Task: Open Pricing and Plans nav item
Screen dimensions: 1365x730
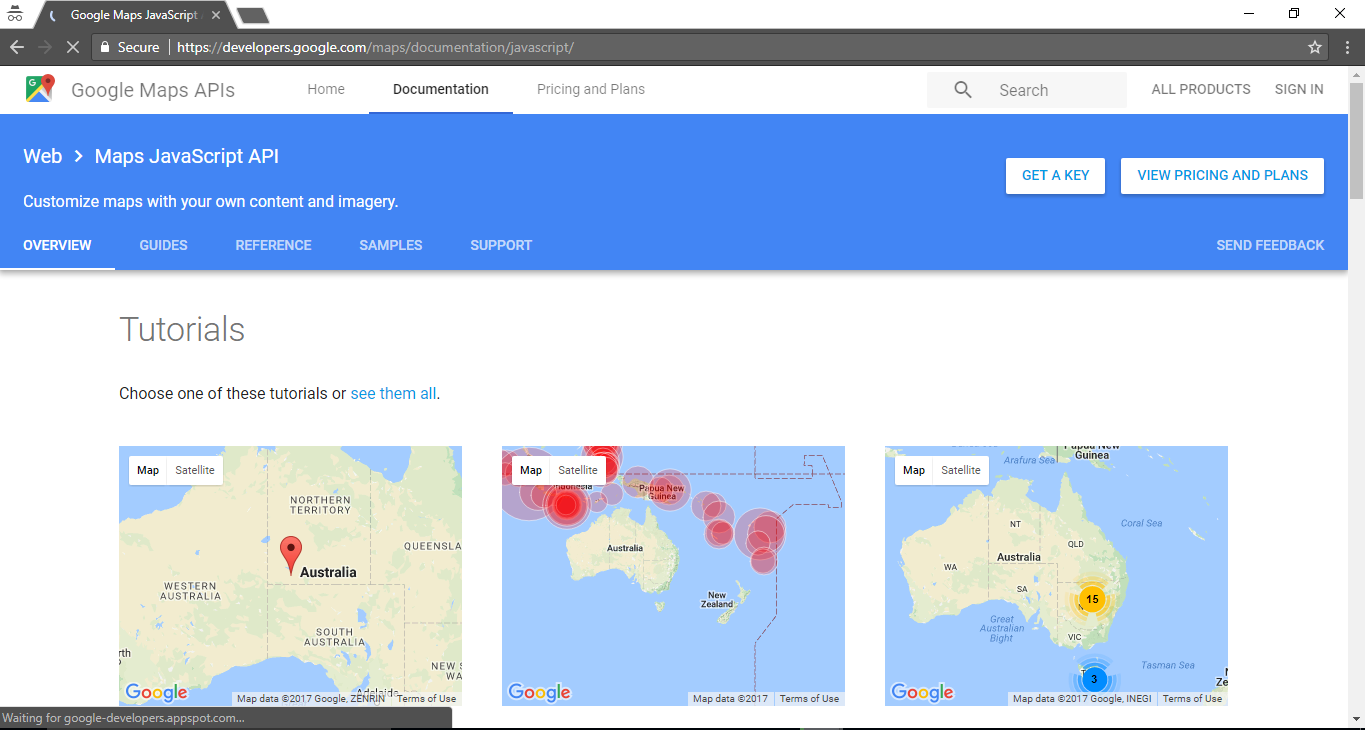Action: (591, 89)
